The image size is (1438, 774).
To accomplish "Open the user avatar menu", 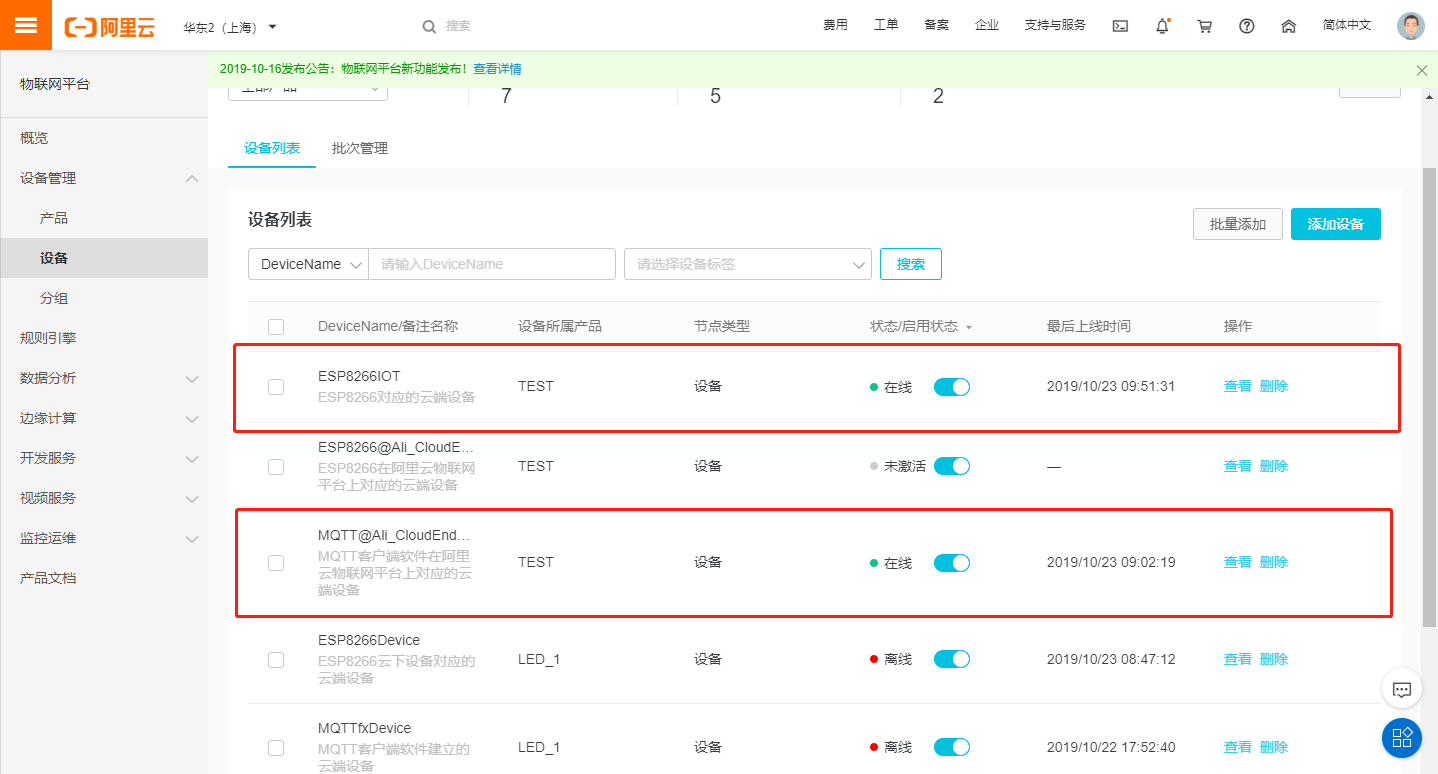I will pyautogui.click(x=1410, y=26).
